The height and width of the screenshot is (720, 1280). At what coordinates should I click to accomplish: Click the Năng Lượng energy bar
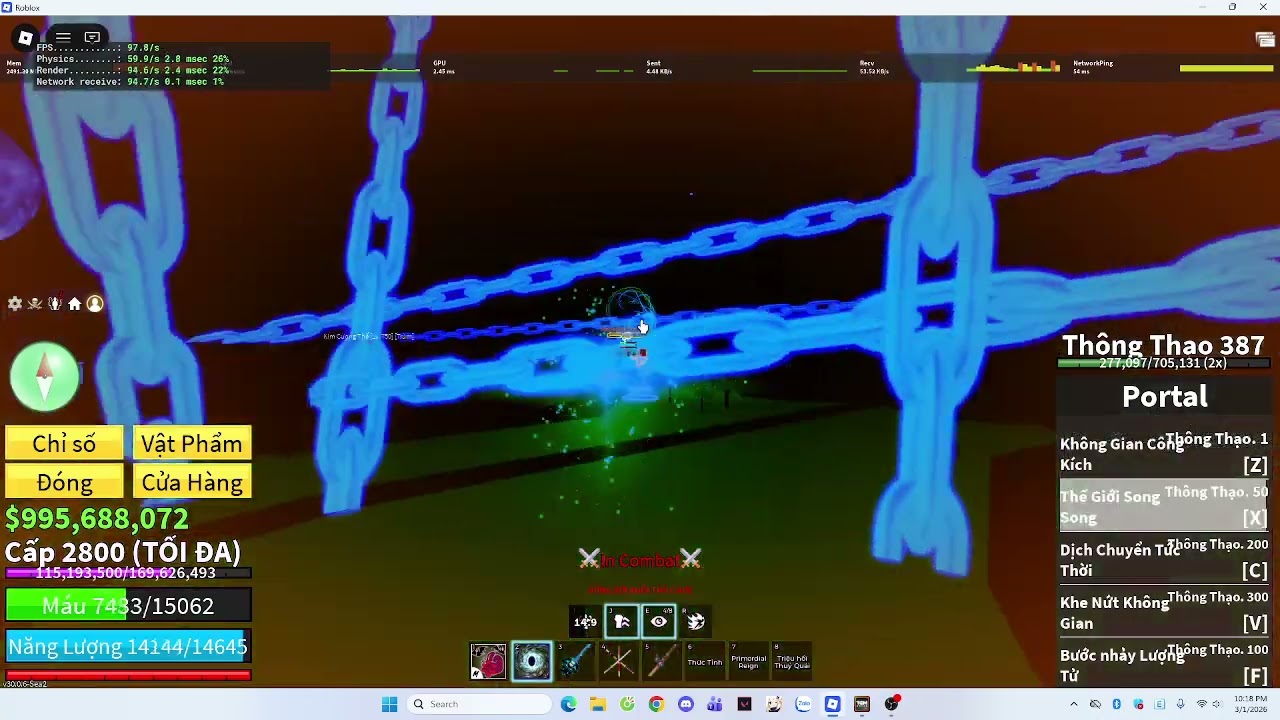[x=128, y=647]
